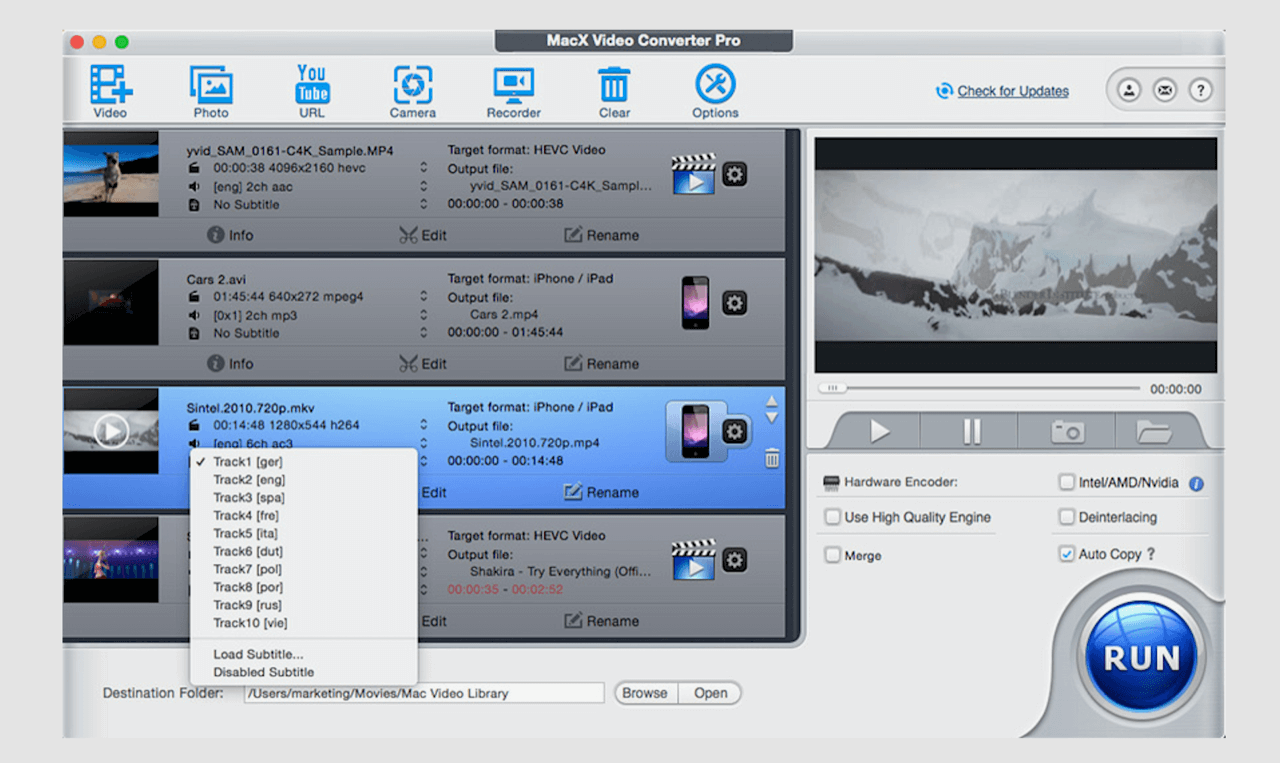
Task: Rename the Sintel.2010.720p.mkv output
Action: [x=601, y=492]
